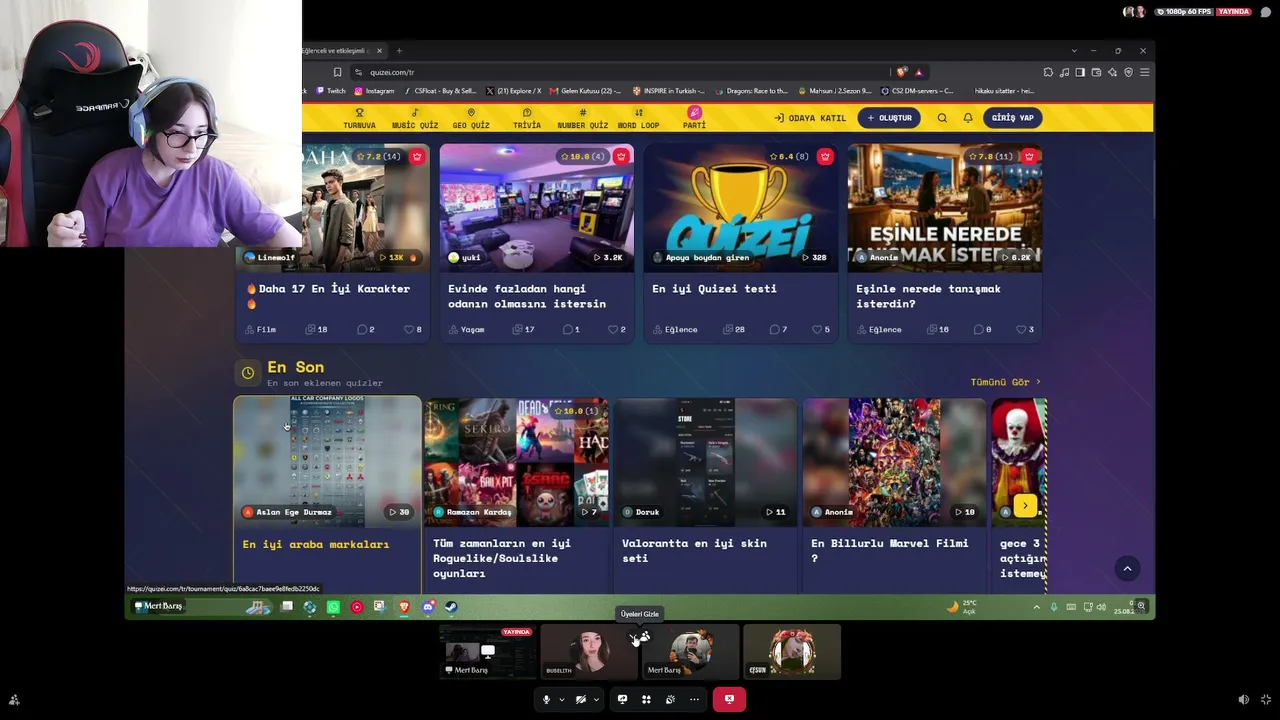1280x720 pixels.
Task: Click the crown badge on Eşinle nerede card
Action: click(x=1029, y=156)
